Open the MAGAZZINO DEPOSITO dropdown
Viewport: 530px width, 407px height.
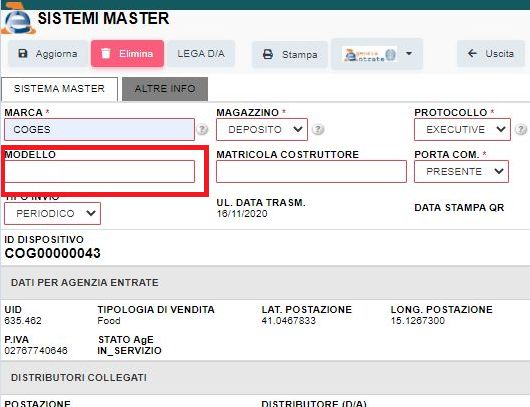262,129
